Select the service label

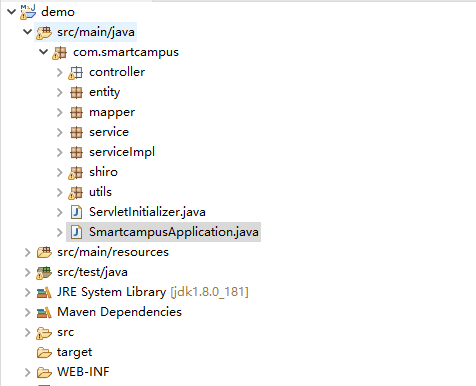109,132
